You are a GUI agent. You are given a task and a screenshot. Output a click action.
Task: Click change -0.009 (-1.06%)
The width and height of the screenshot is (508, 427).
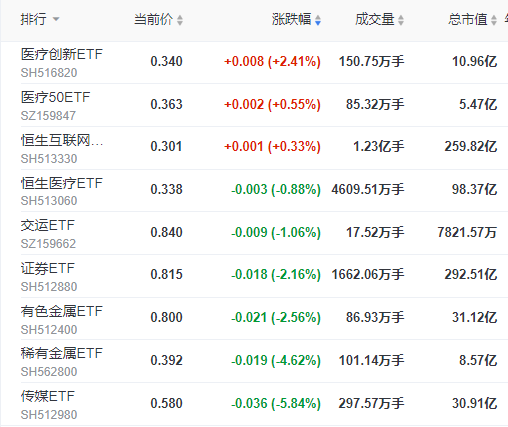[x=276, y=232]
